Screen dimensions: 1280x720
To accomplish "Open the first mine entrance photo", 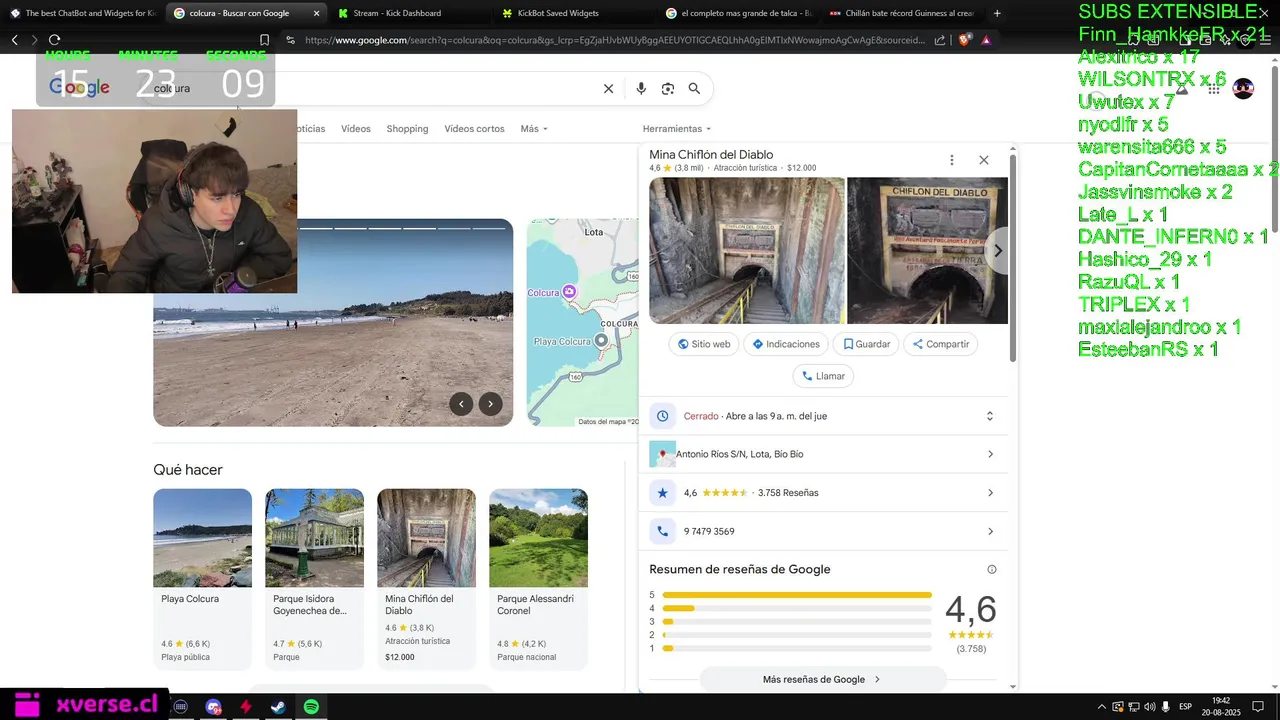I will [747, 251].
